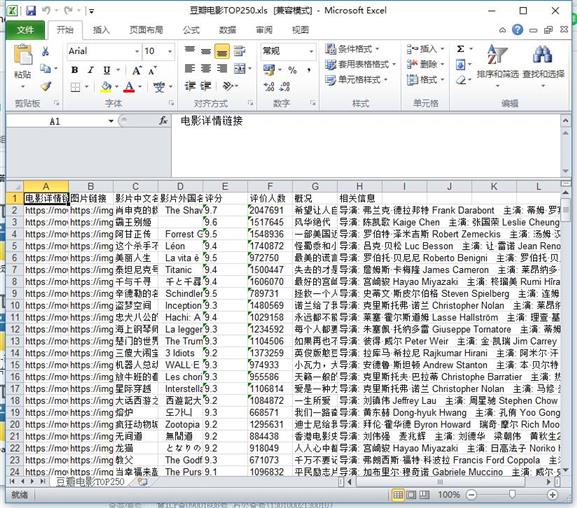Click the Decrease Decimal icon
The width and height of the screenshot is (577, 508).
coord(285,87)
